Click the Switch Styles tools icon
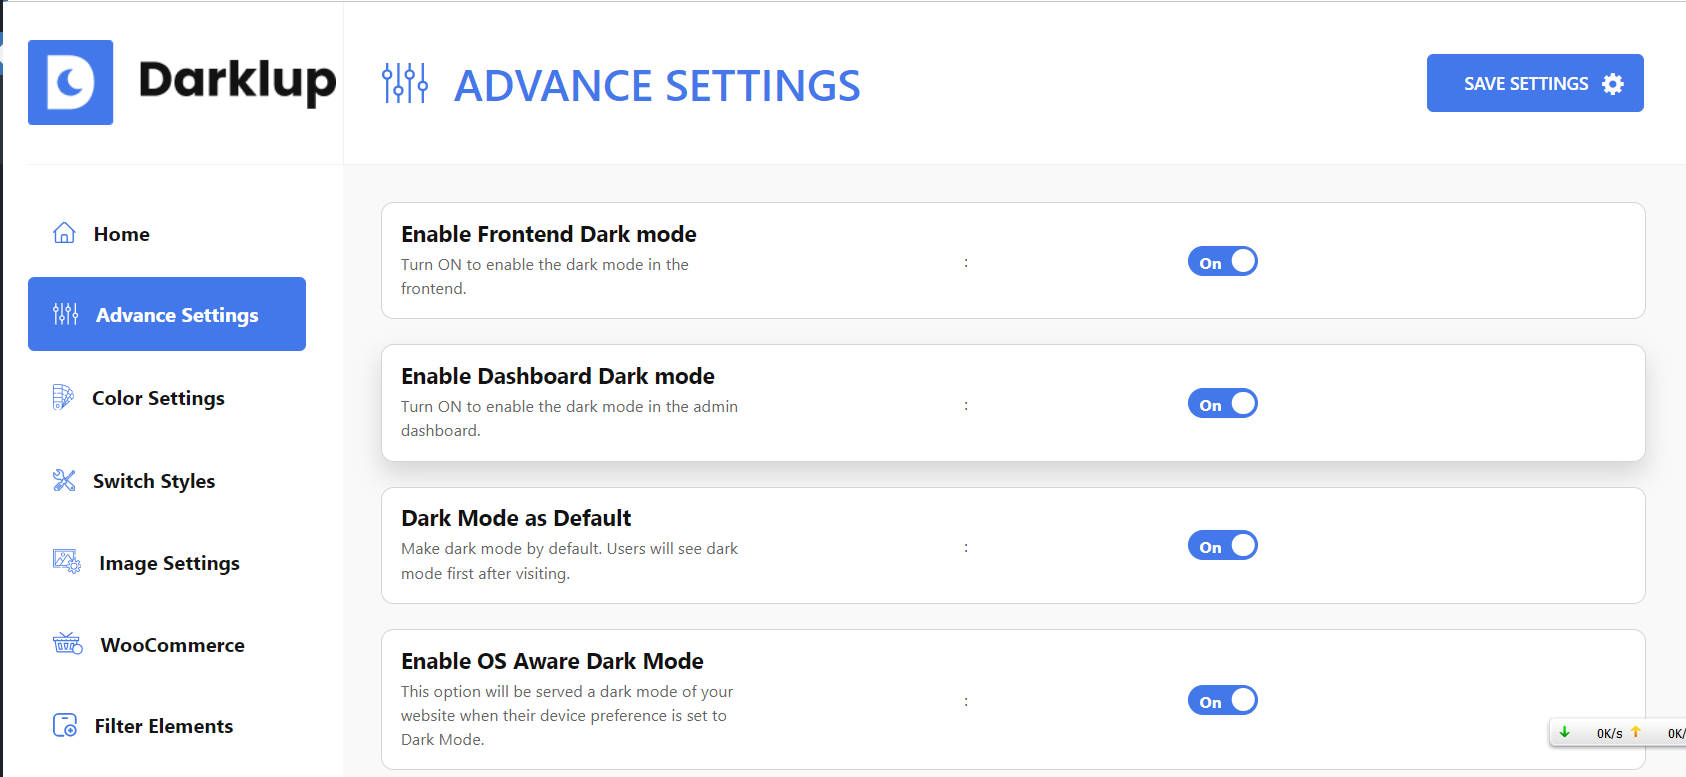This screenshot has height=777, width=1686. point(64,480)
